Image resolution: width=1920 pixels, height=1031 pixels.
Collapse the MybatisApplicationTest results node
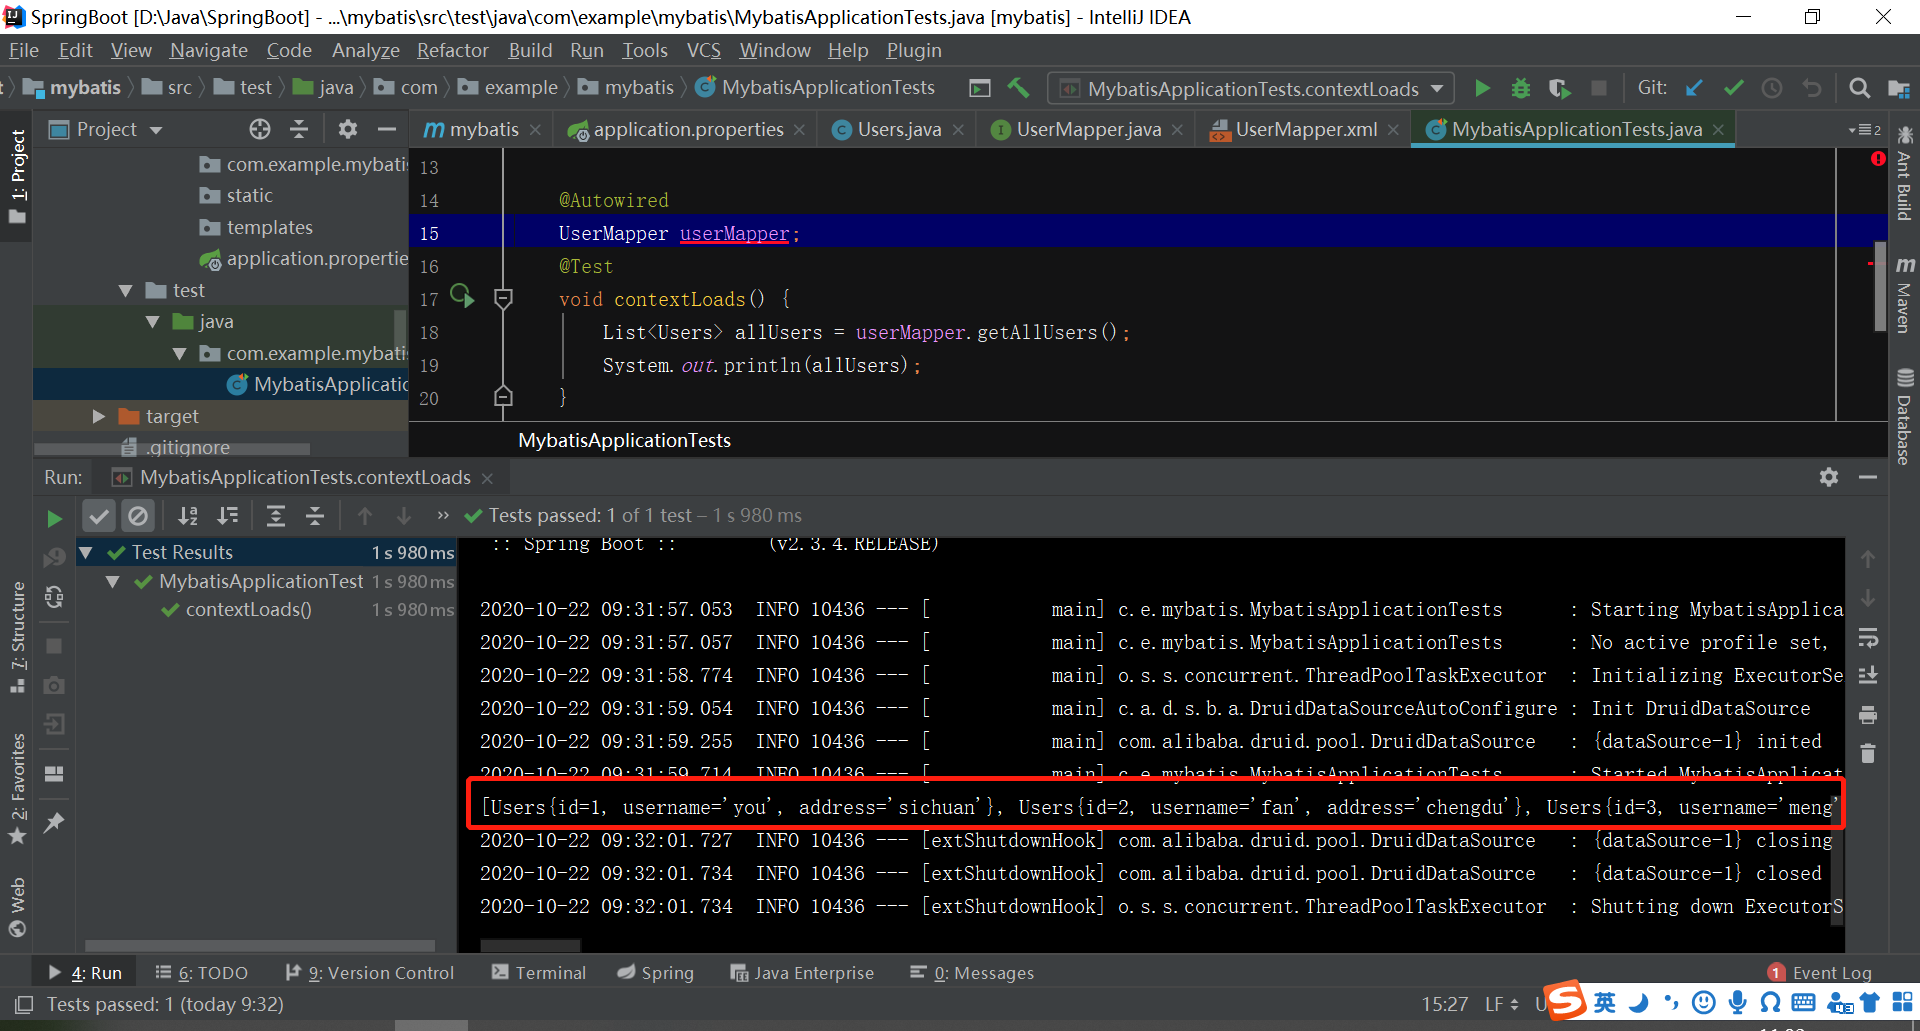pyautogui.click(x=112, y=581)
